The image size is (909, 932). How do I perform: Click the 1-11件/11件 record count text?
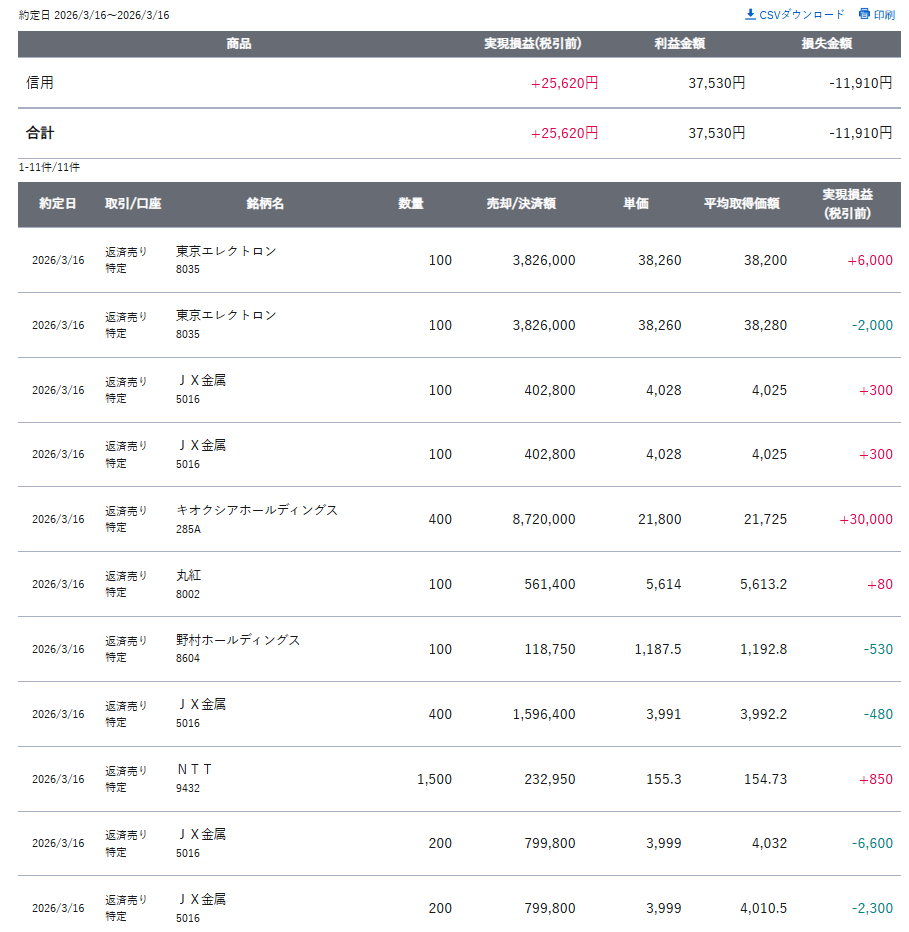(49, 167)
